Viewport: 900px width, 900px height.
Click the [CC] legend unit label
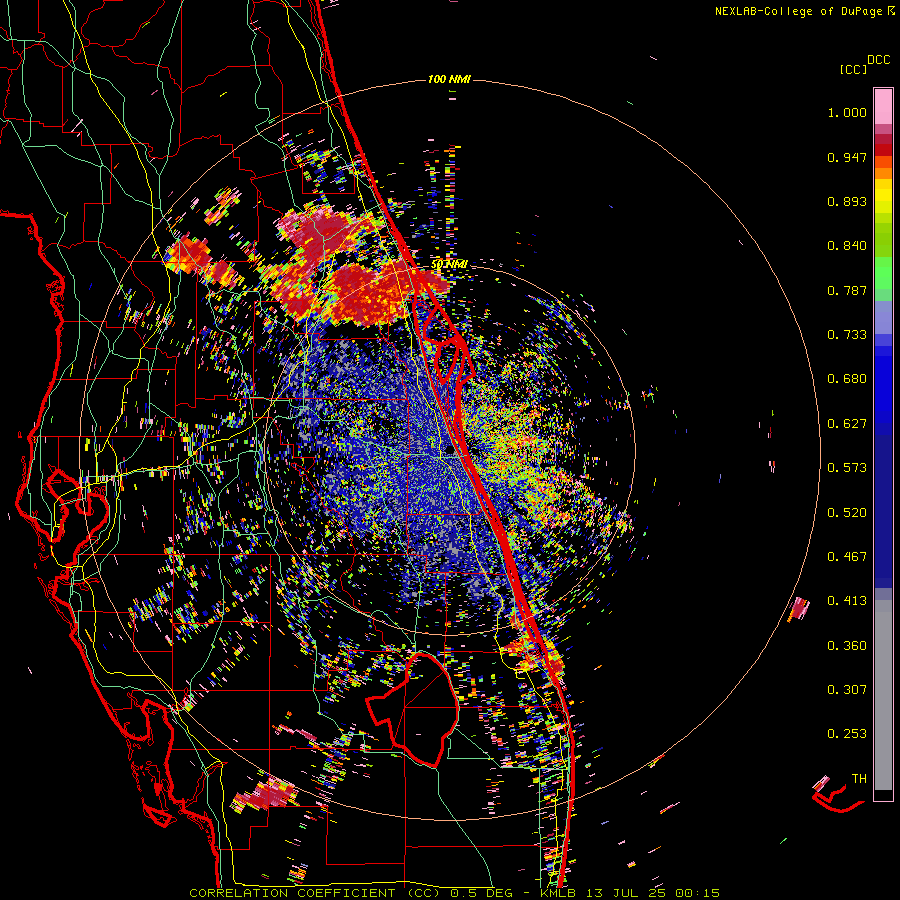click(854, 69)
